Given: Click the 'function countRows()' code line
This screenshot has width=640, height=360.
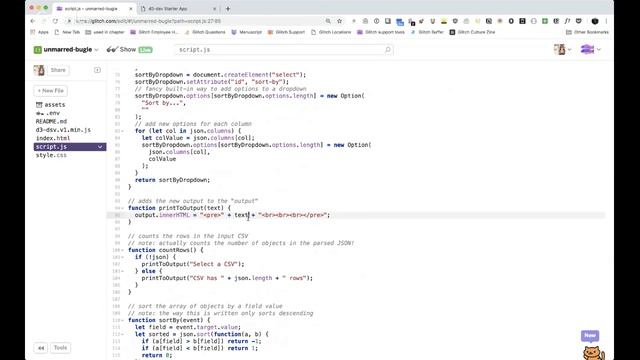Looking at the screenshot, I should 166,250.
